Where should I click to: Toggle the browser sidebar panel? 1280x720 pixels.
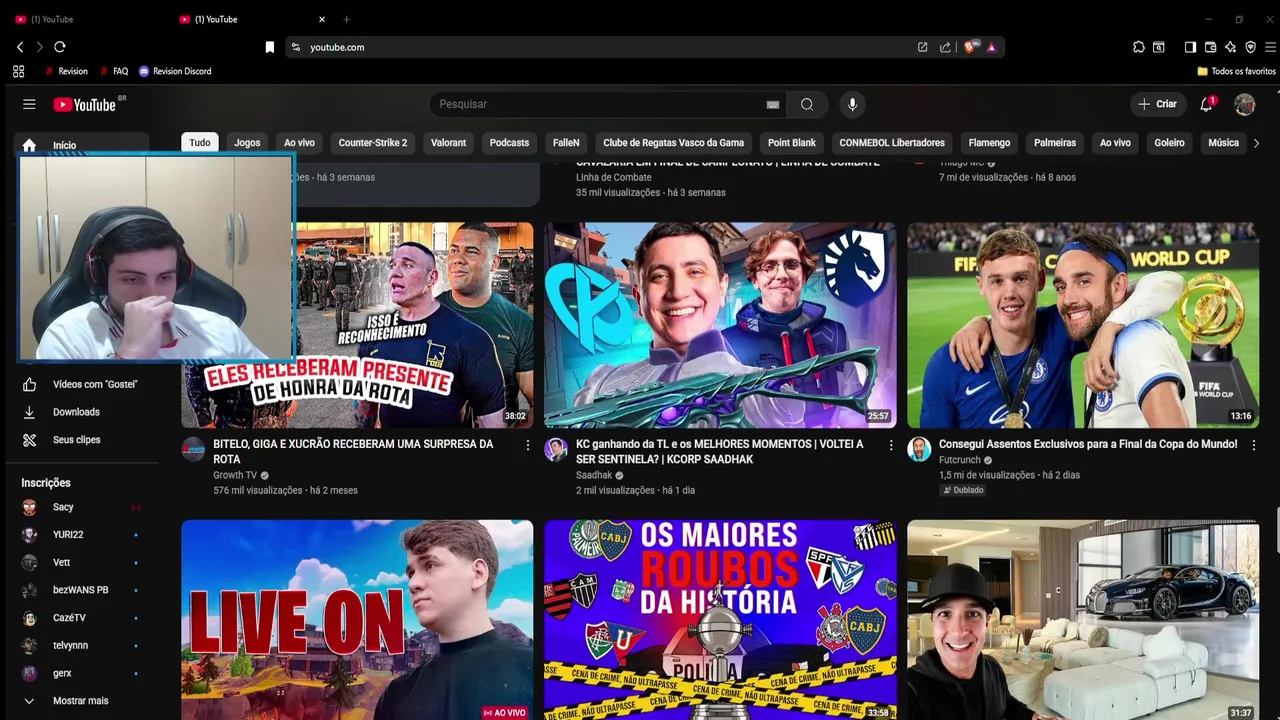coord(1190,47)
